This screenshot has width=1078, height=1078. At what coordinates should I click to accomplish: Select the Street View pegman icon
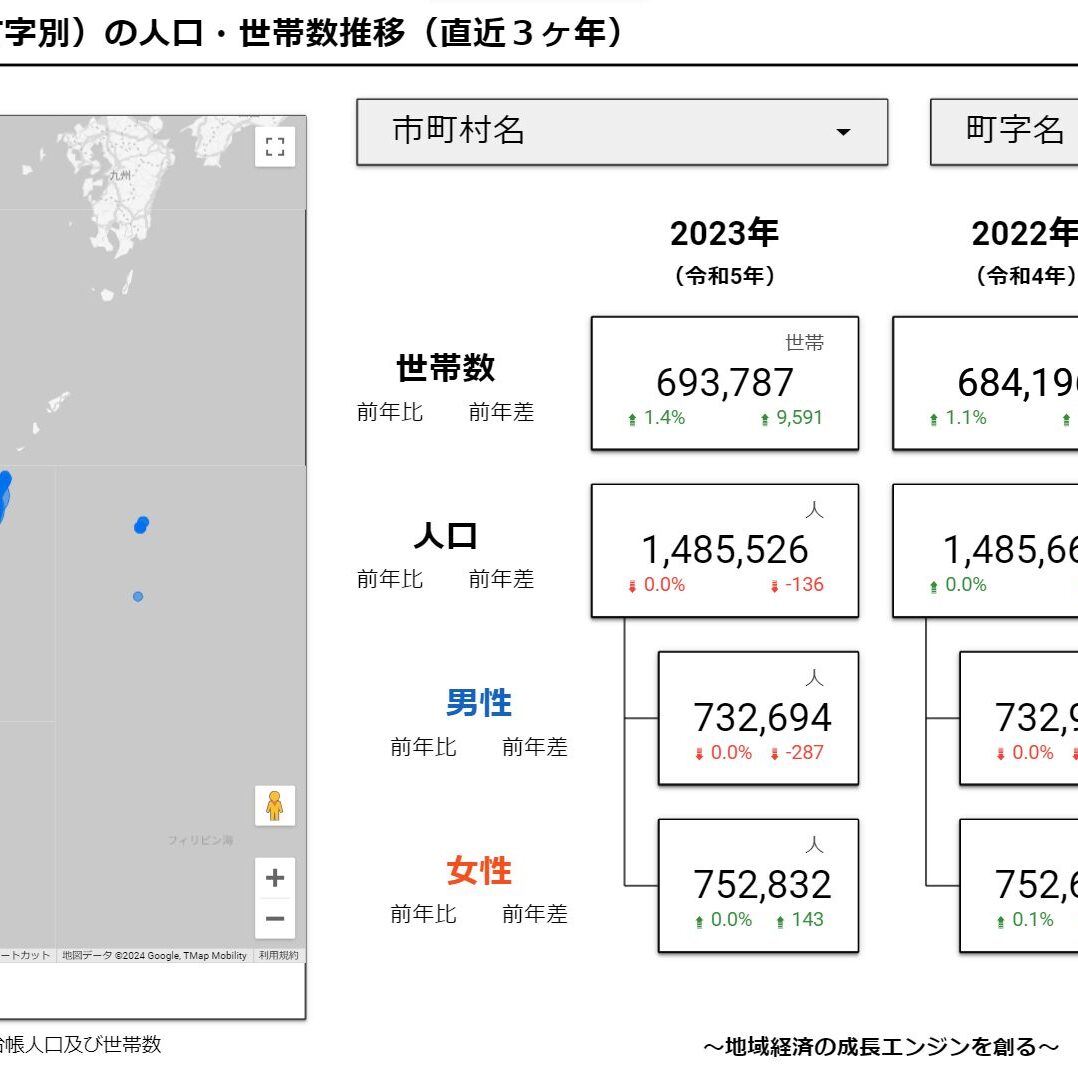click(274, 805)
